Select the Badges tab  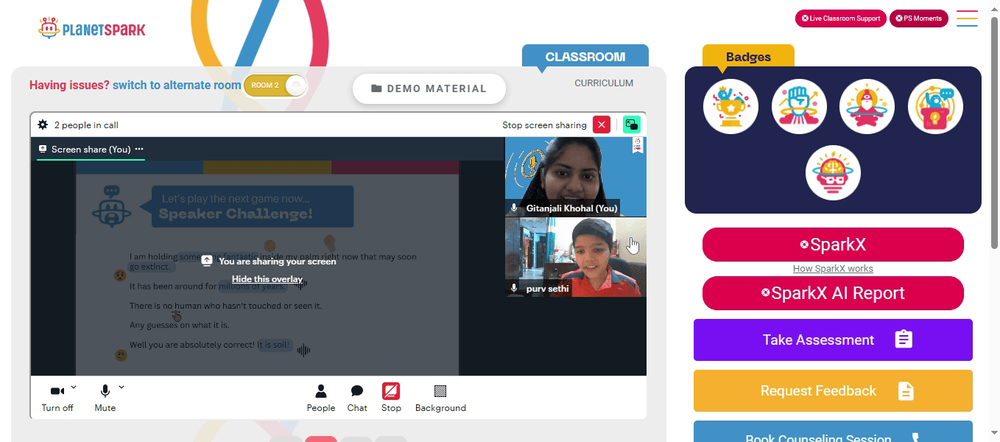748,57
